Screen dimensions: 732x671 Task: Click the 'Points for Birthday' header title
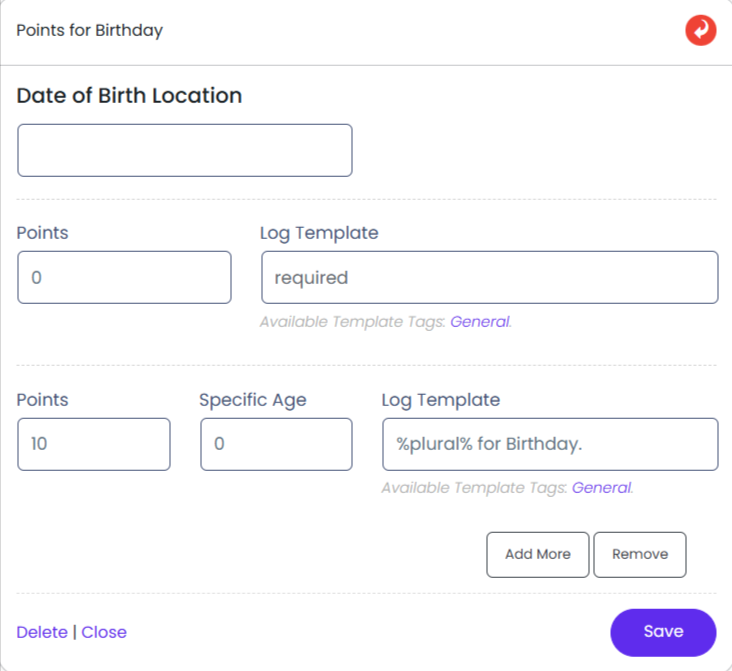click(90, 30)
